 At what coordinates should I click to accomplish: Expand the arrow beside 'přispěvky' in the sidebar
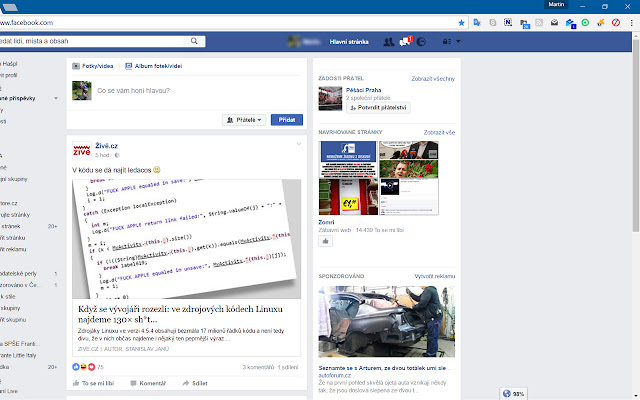[56, 98]
